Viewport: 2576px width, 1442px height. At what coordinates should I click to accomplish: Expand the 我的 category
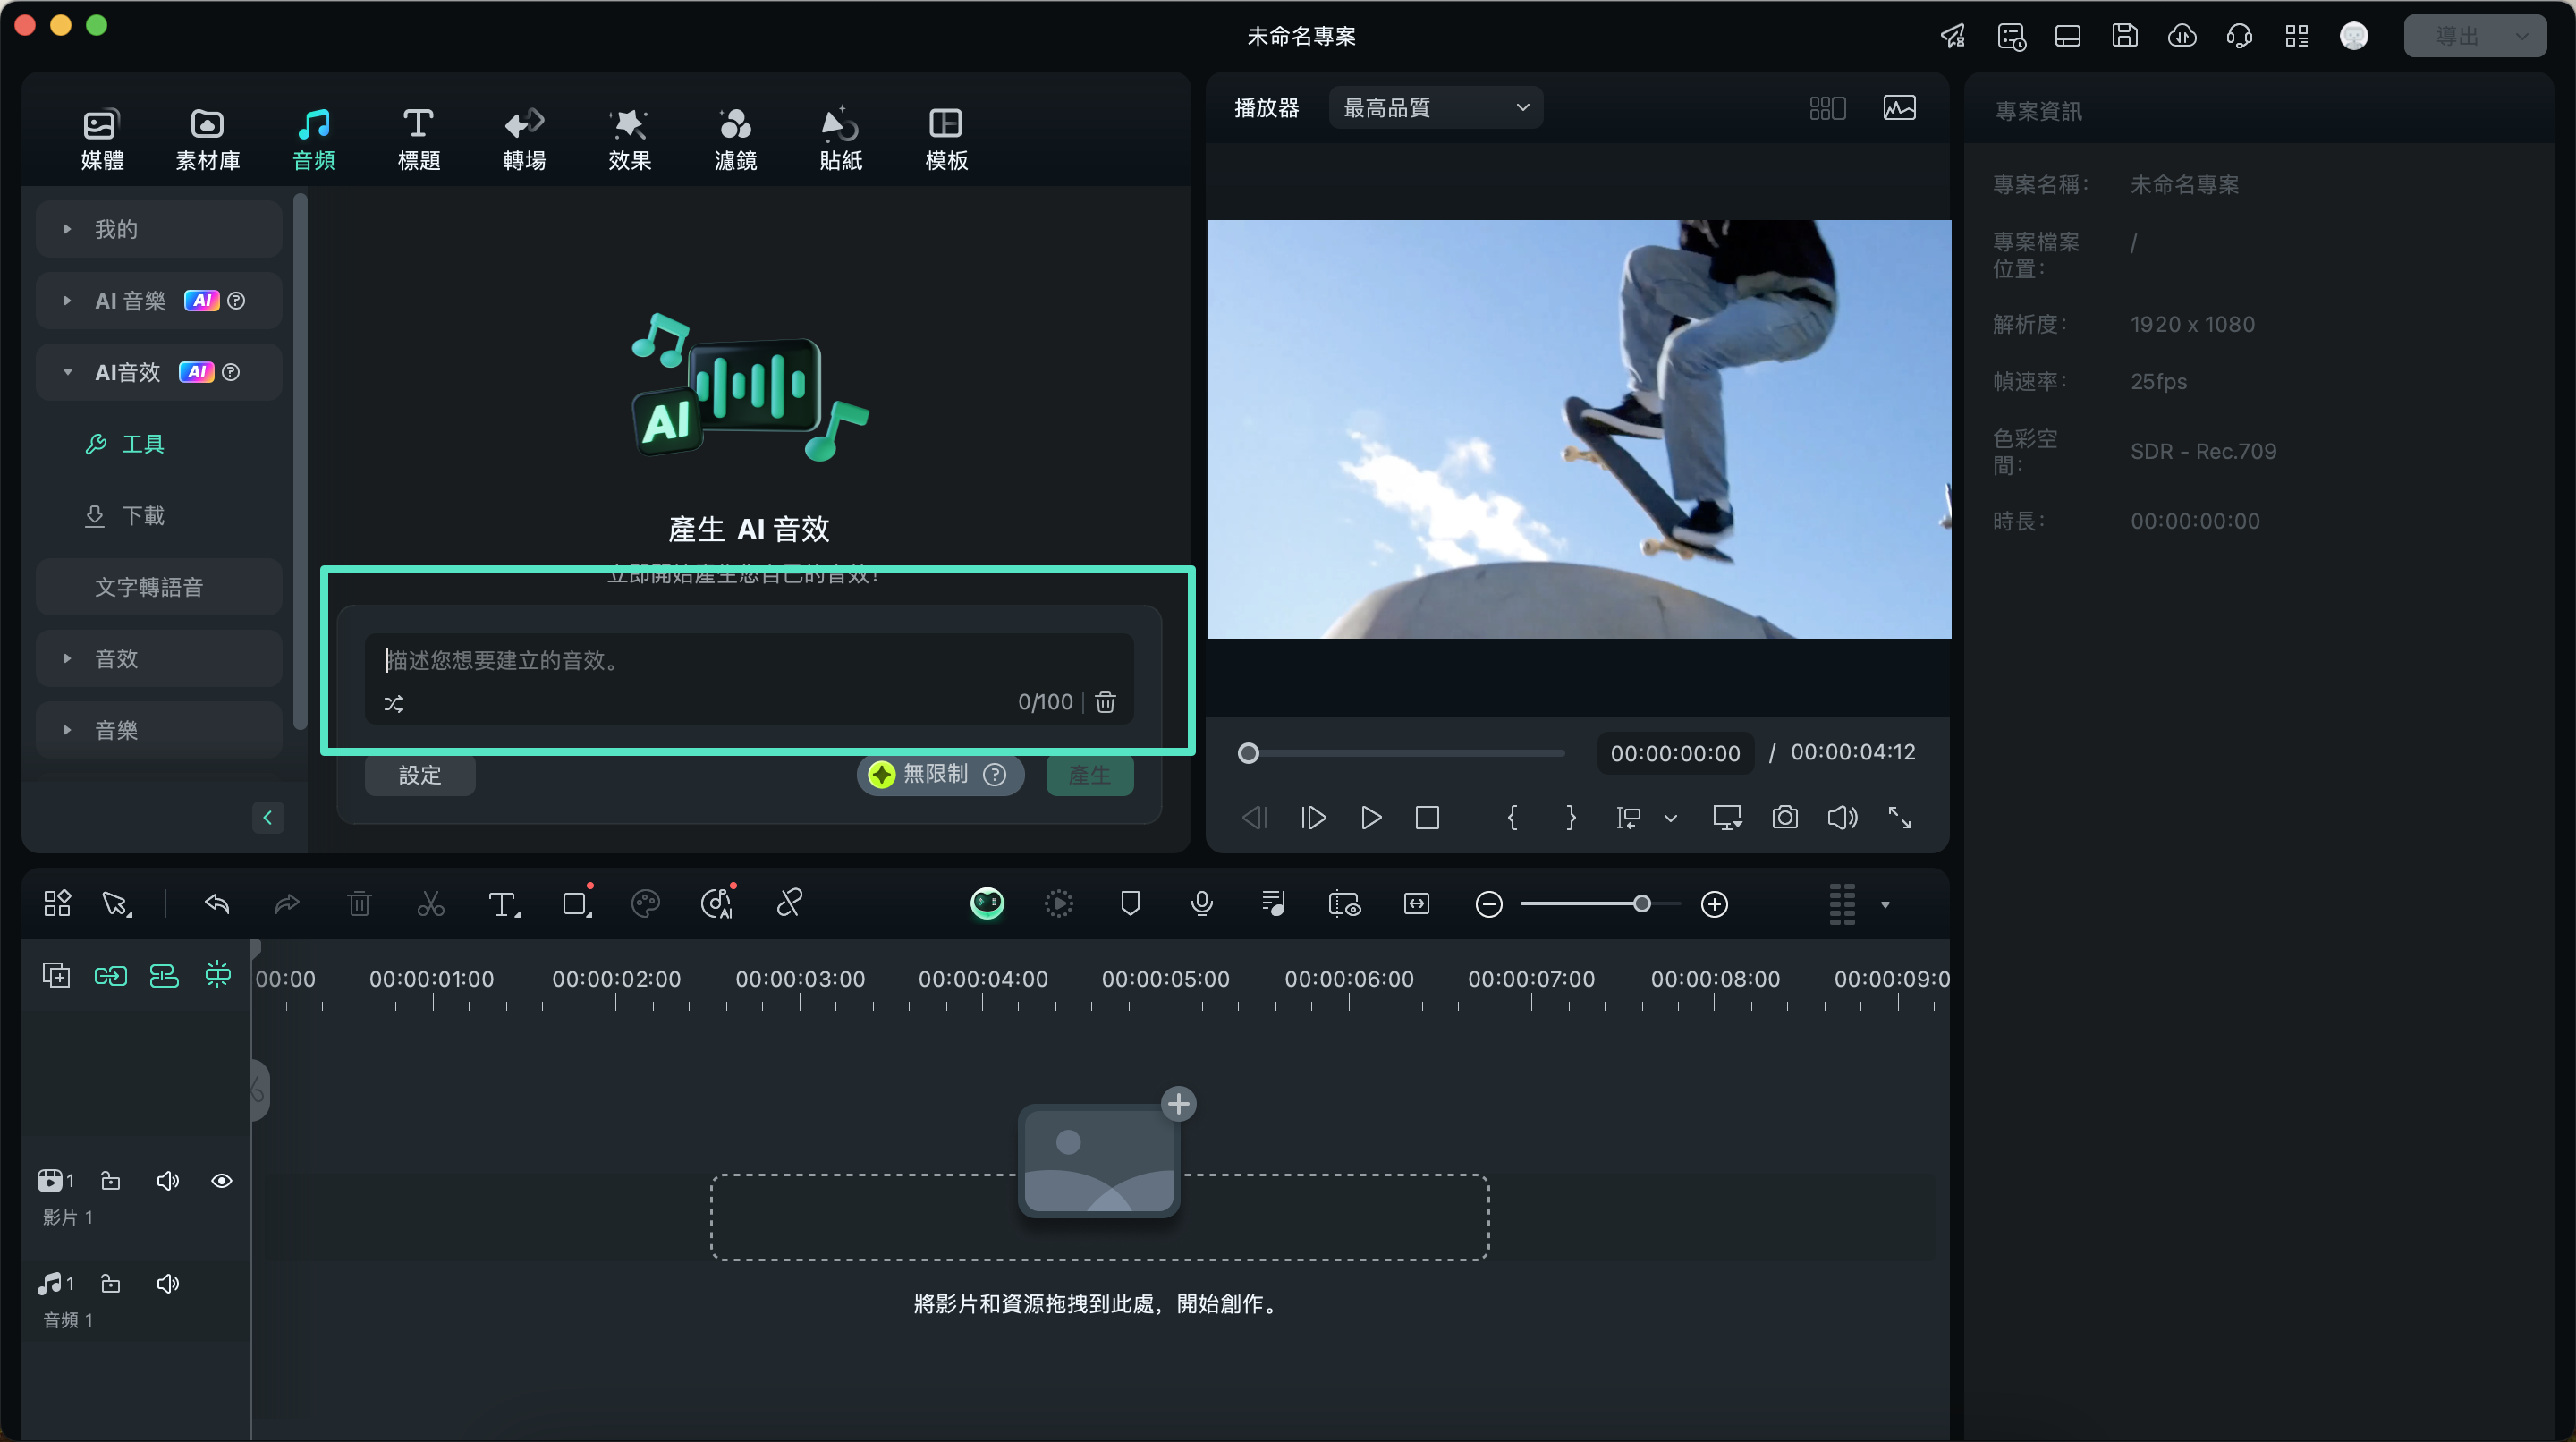click(x=159, y=229)
